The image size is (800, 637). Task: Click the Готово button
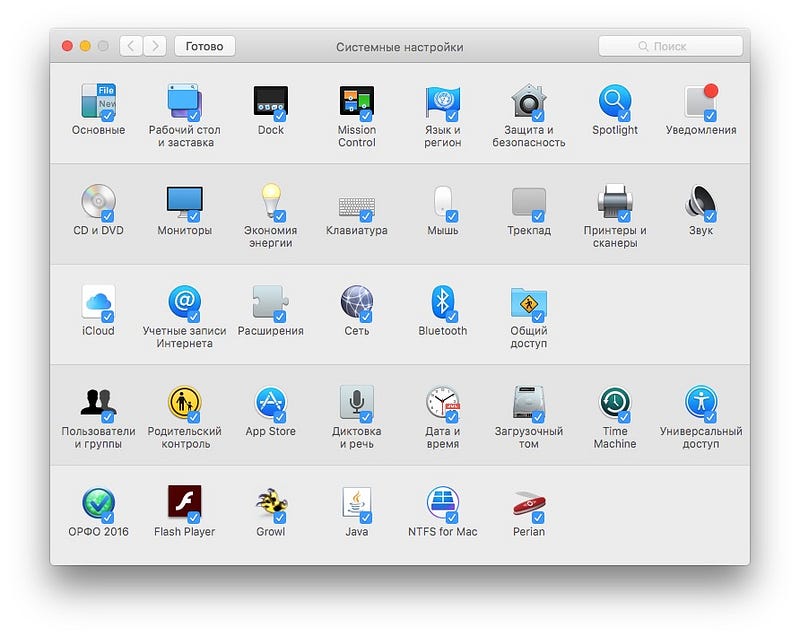(x=205, y=46)
